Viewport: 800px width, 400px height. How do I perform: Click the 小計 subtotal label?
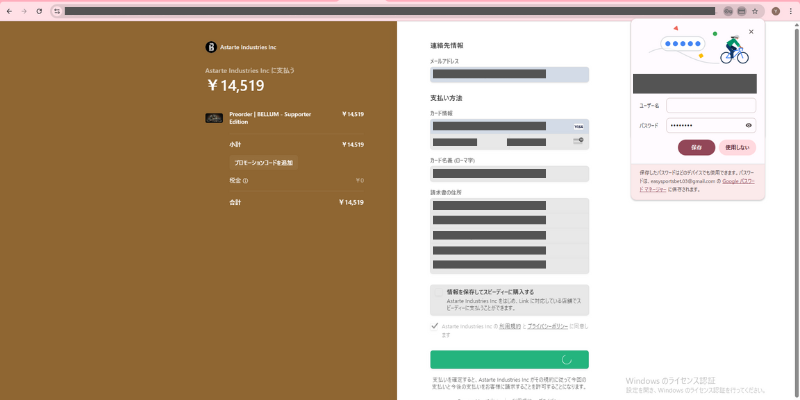(235, 144)
